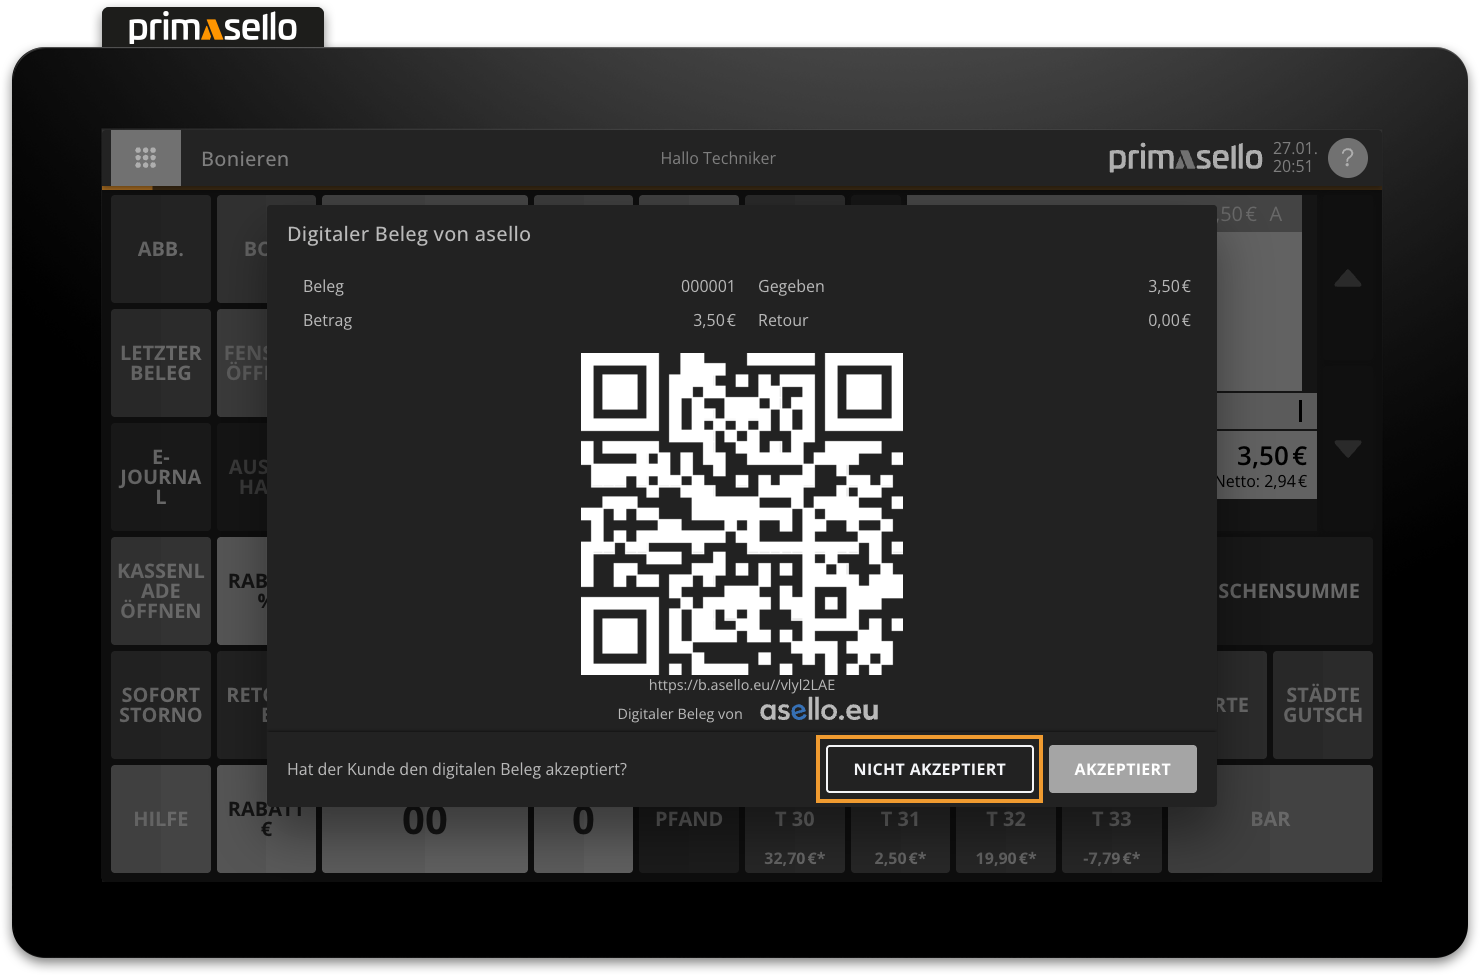The width and height of the screenshot is (1480, 975).
Task: Open the E-JOURNAL
Action: click(x=161, y=477)
